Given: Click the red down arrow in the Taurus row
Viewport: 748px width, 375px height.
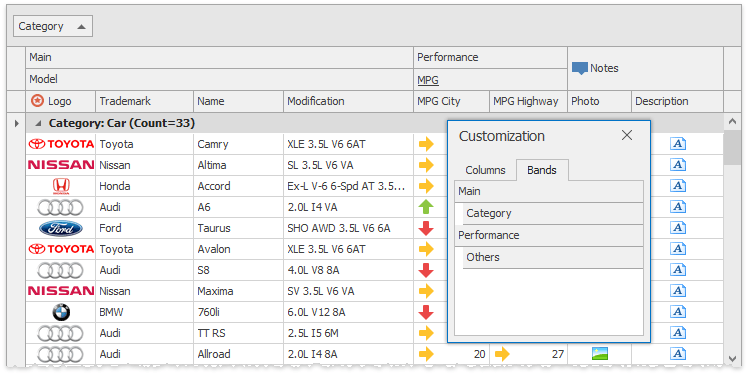Looking at the screenshot, I should point(426,228).
